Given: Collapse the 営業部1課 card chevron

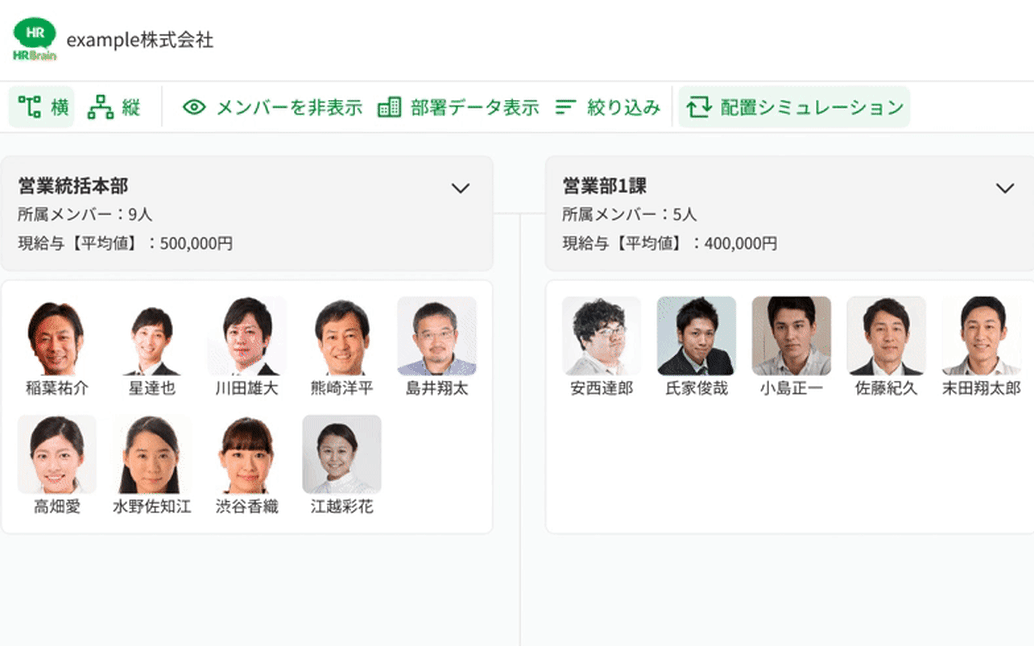Looking at the screenshot, I should point(1003,188).
